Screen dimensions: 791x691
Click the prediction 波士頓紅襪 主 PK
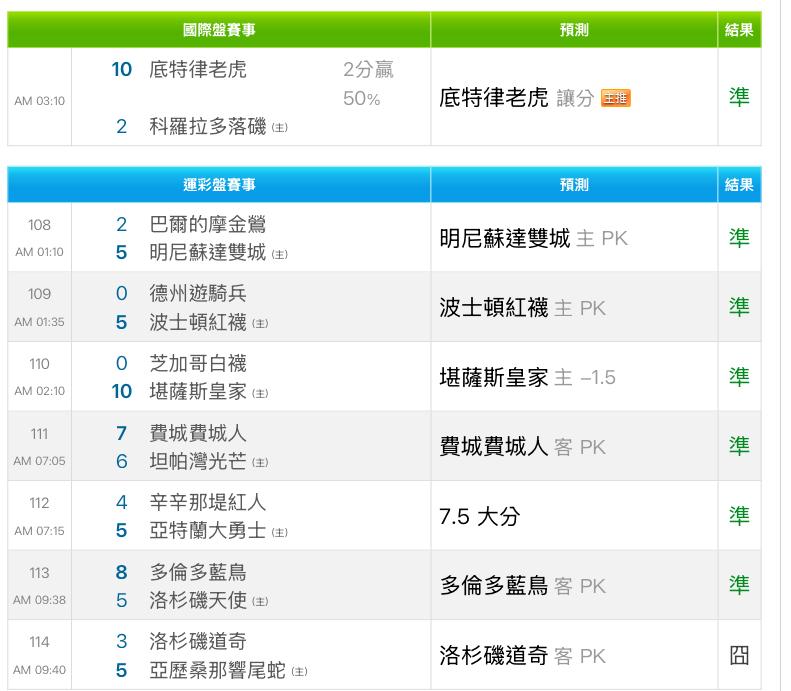tap(522, 308)
